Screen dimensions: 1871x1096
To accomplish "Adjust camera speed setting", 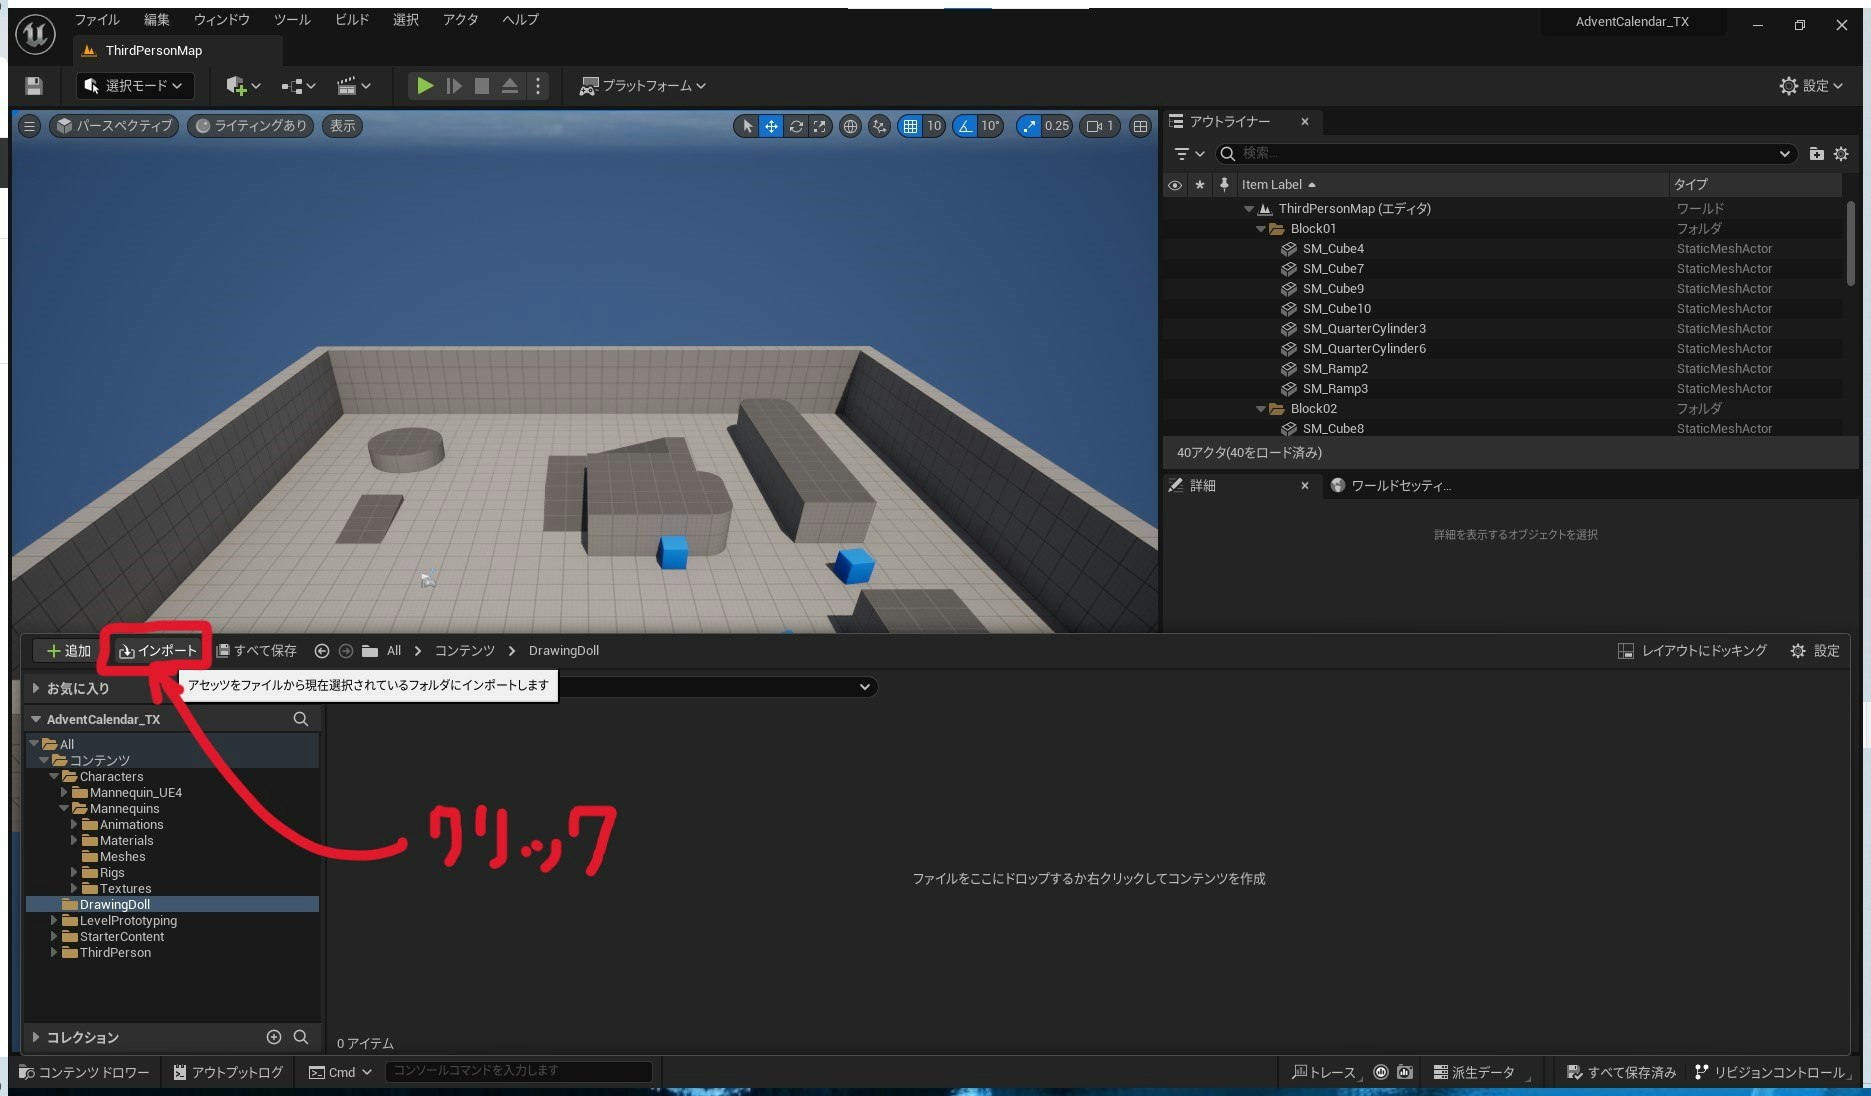I will 1100,126.
